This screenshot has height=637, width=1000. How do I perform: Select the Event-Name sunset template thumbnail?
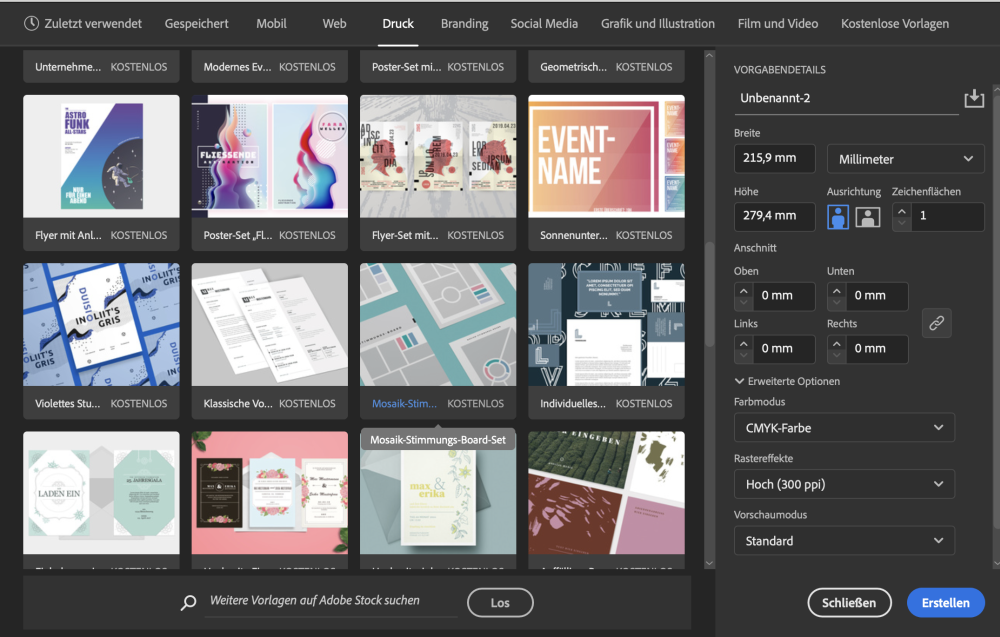click(606, 157)
